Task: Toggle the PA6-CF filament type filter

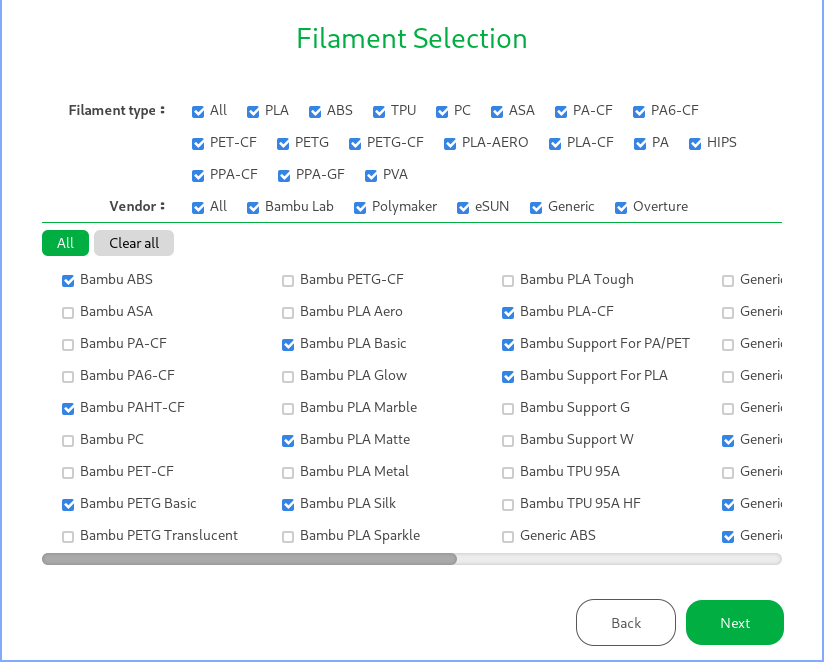Action: coord(639,111)
